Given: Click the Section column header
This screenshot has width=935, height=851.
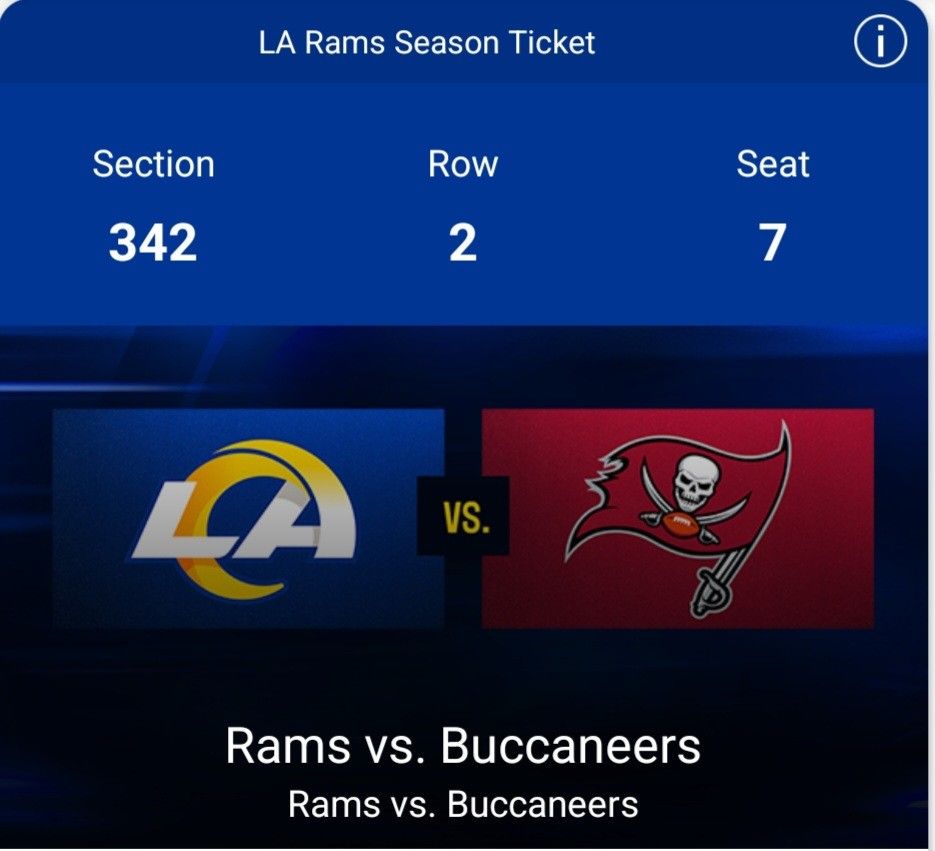Looking at the screenshot, I should click(x=155, y=164).
